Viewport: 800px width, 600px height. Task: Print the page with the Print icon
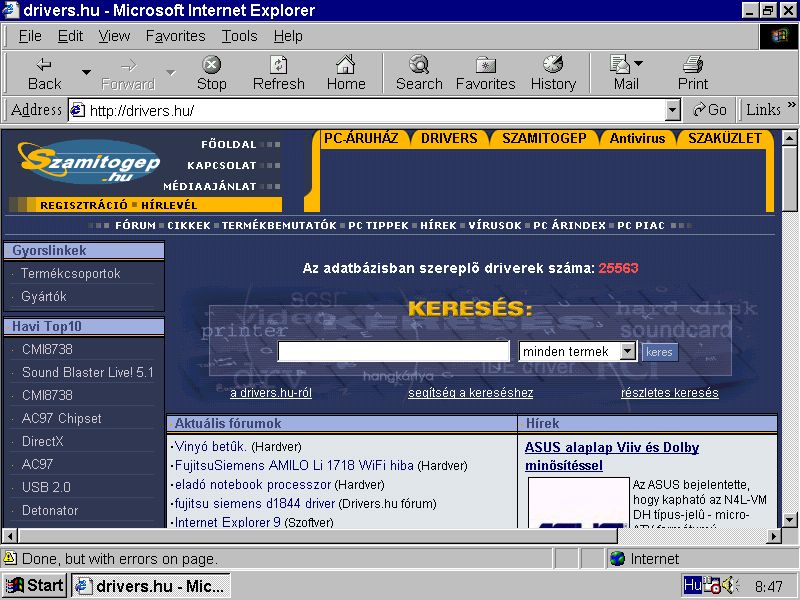(x=692, y=74)
